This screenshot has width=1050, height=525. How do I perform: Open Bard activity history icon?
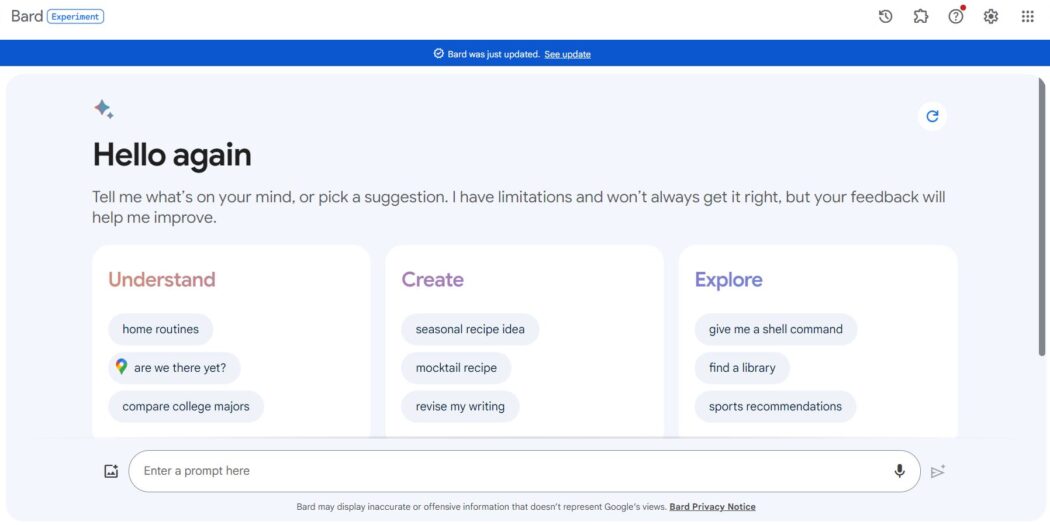coord(885,17)
